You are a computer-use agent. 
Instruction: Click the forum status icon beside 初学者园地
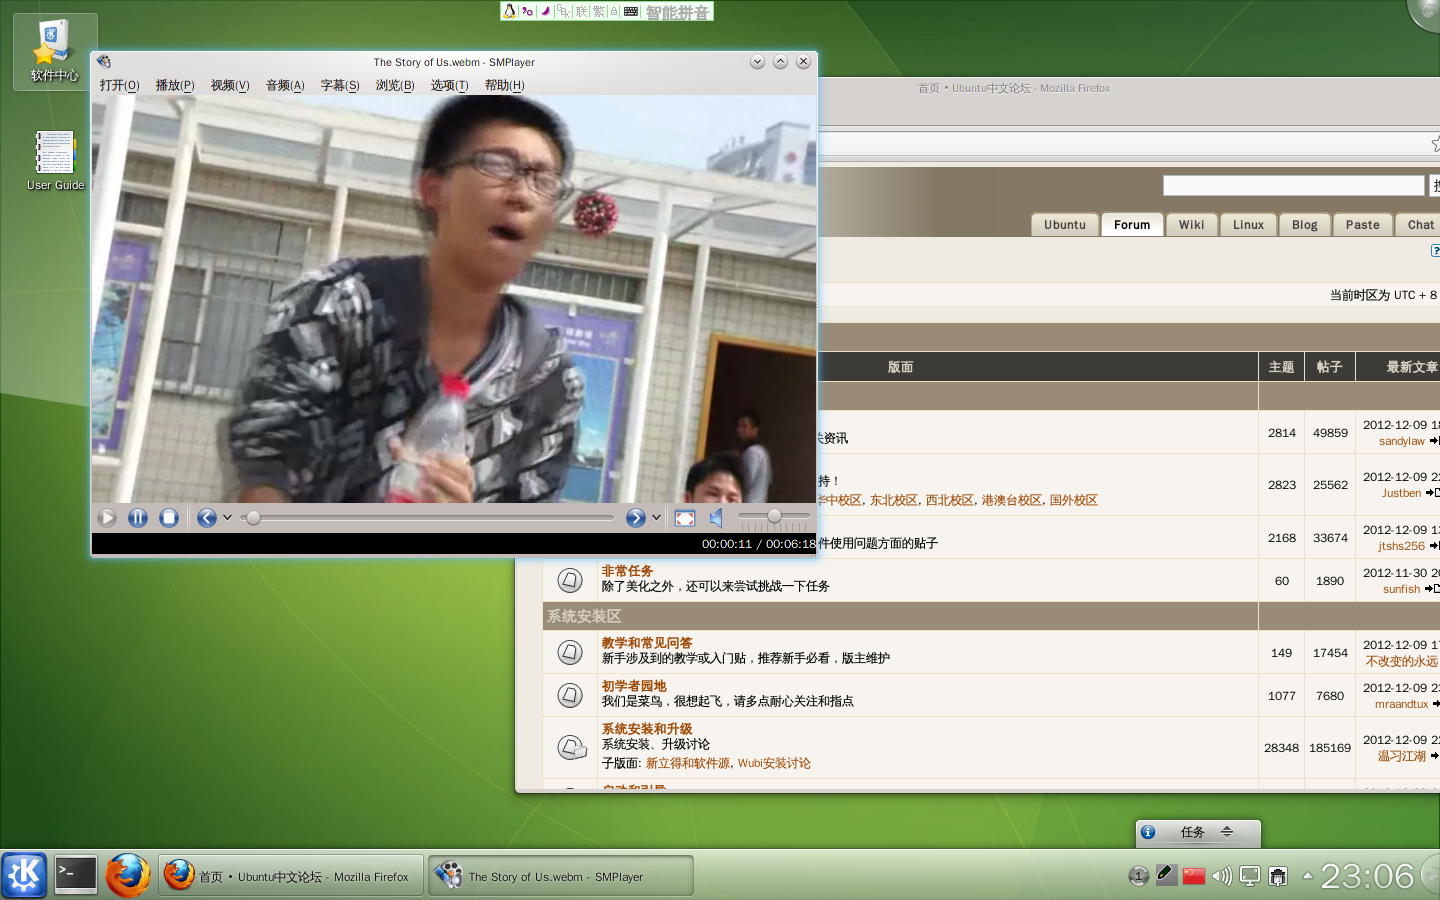tap(570, 695)
